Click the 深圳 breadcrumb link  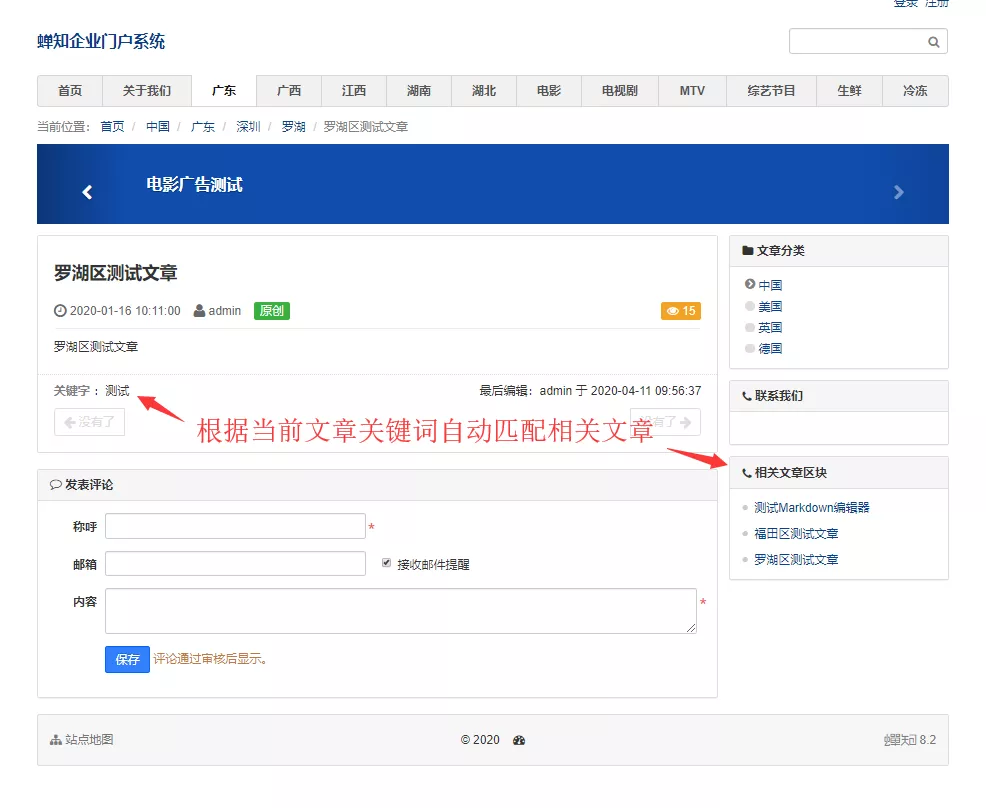tap(248, 127)
